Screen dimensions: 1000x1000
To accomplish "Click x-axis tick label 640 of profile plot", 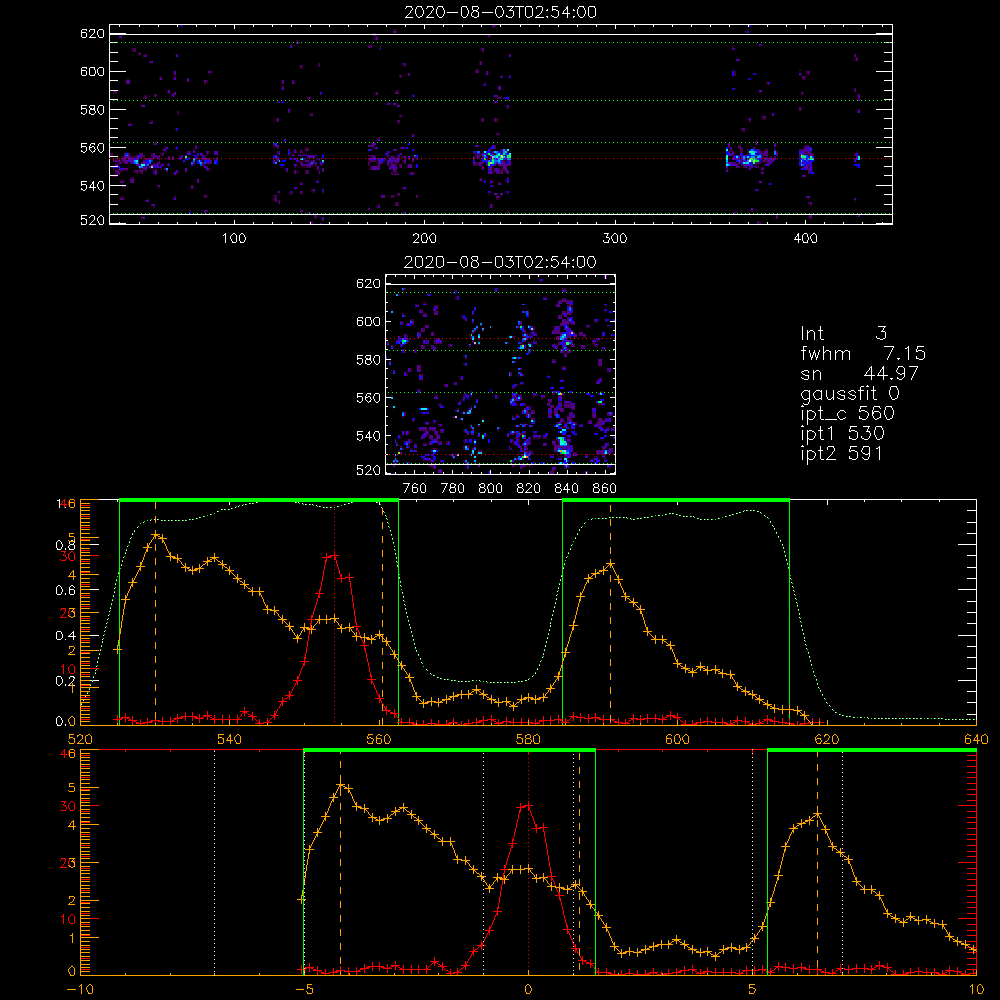I will [x=976, y=739].
